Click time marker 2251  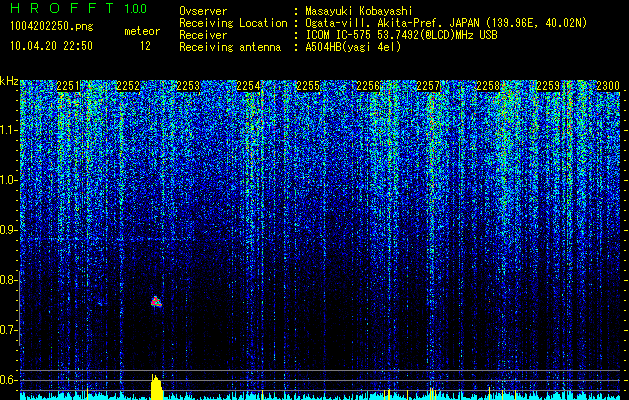[68, 86]
